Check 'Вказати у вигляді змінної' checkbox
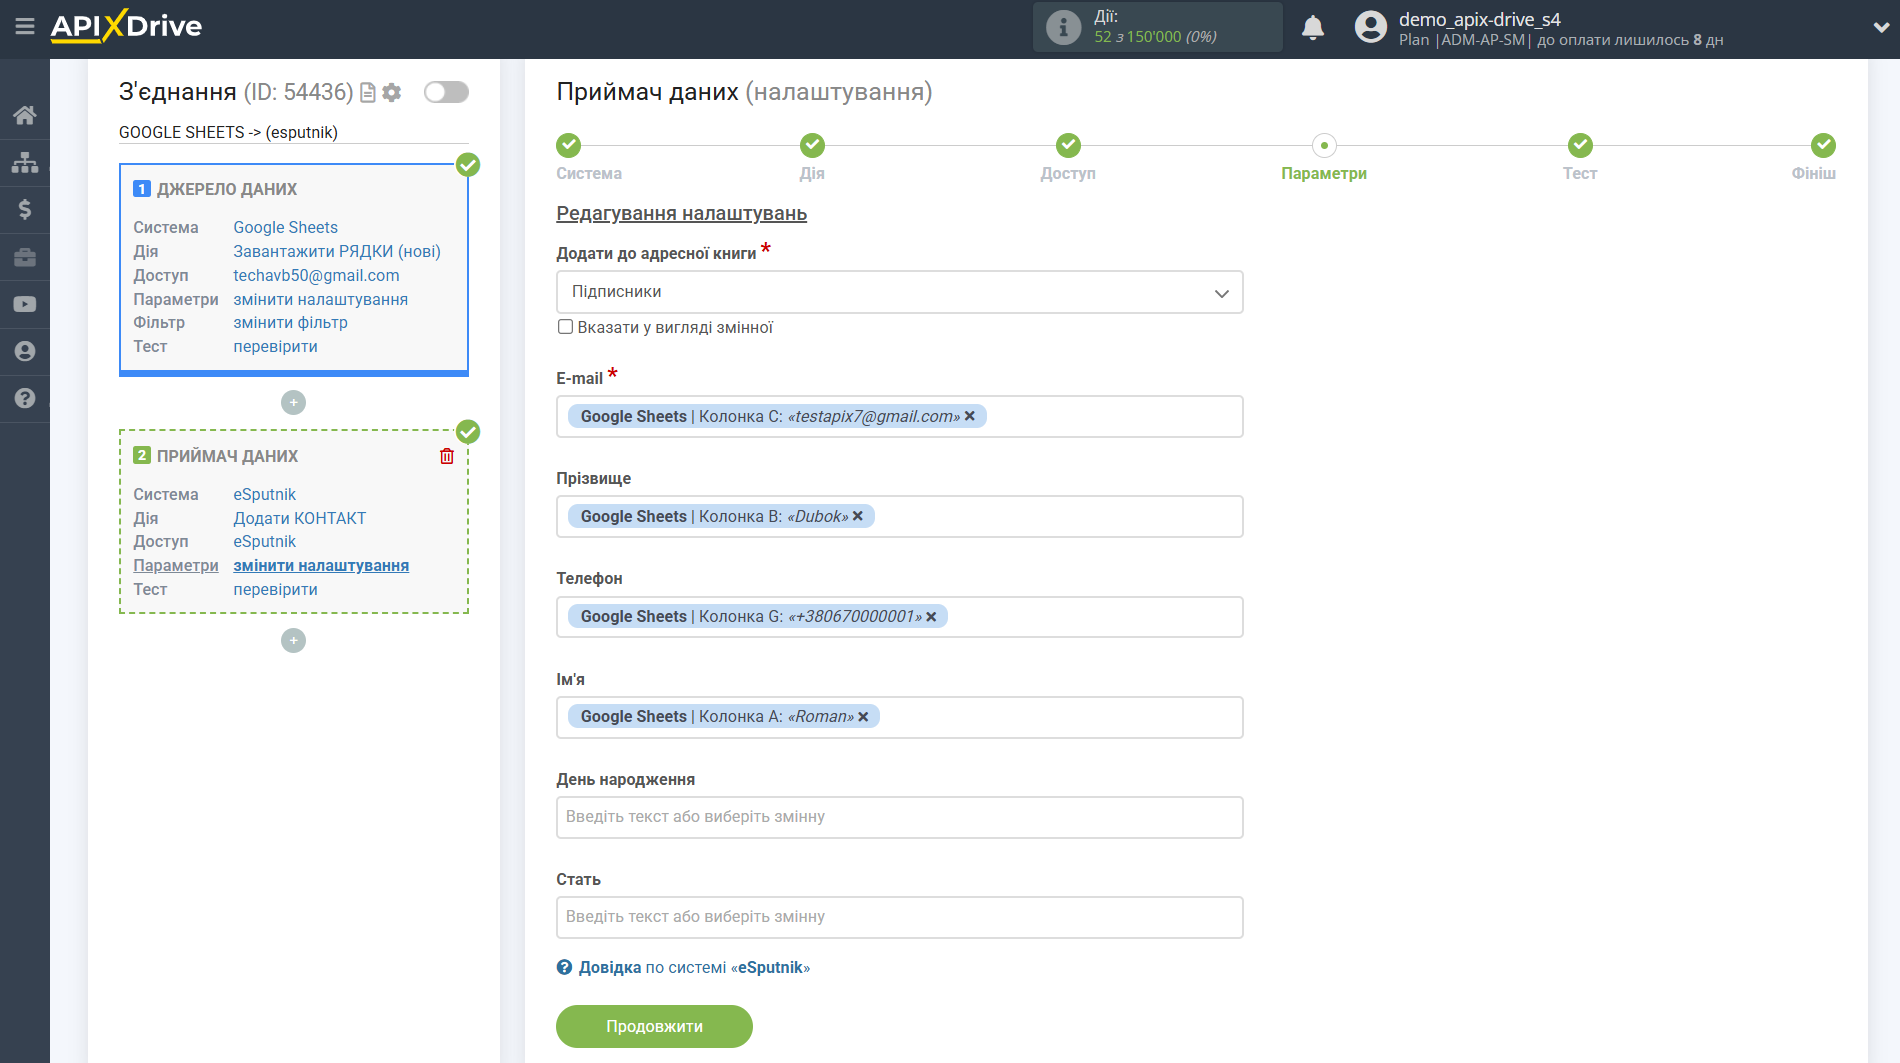Screen dimensions: 1900x1063 coord(565,327)
